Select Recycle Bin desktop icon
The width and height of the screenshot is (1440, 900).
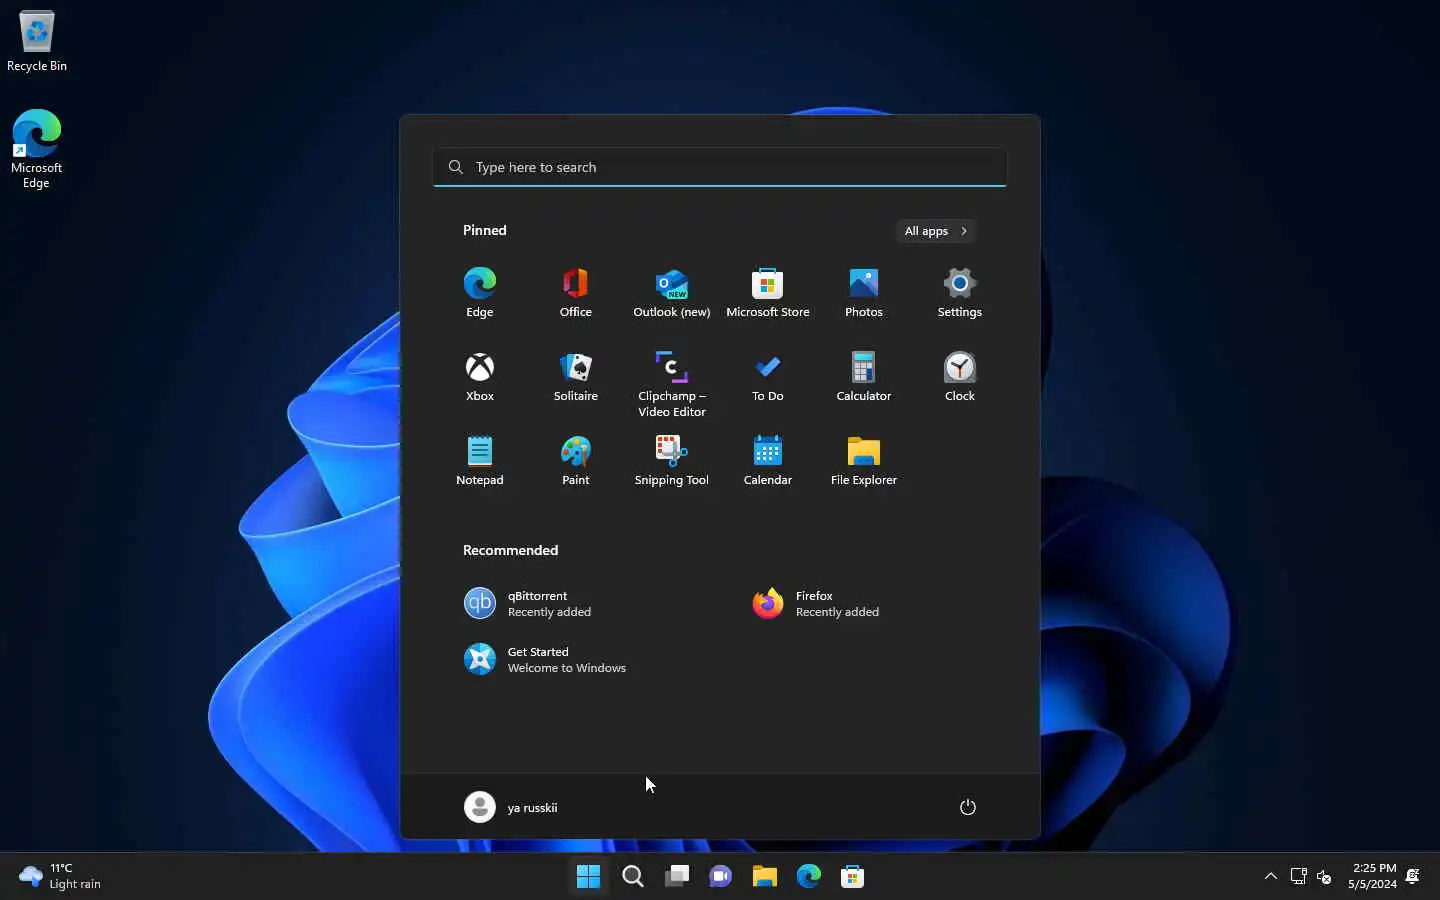coord(37,40)
